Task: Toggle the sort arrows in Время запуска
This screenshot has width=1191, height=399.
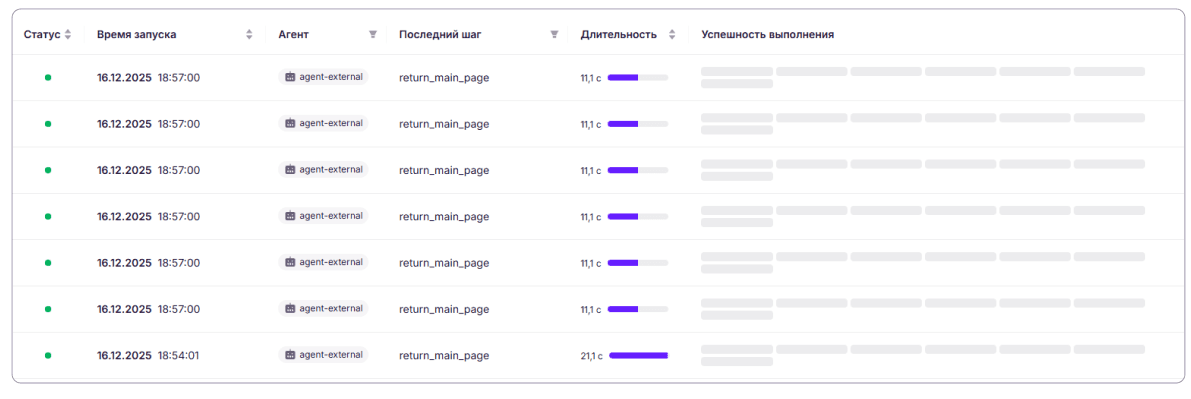Action: 249,34
